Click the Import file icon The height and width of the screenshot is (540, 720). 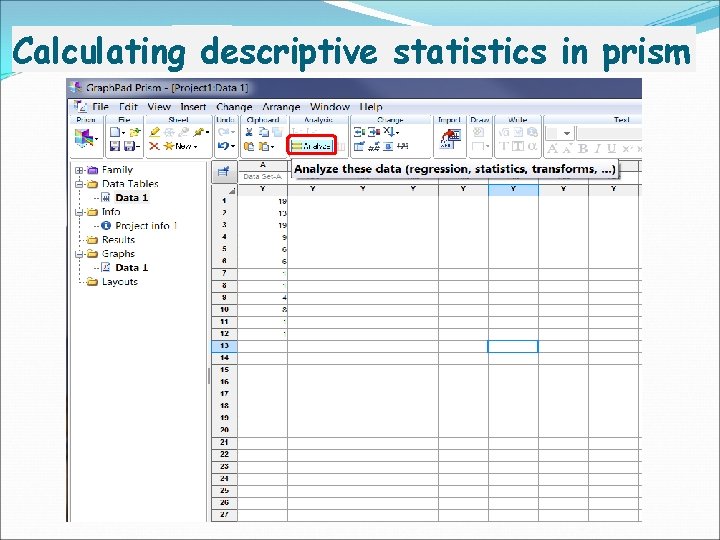pos(450,139)
